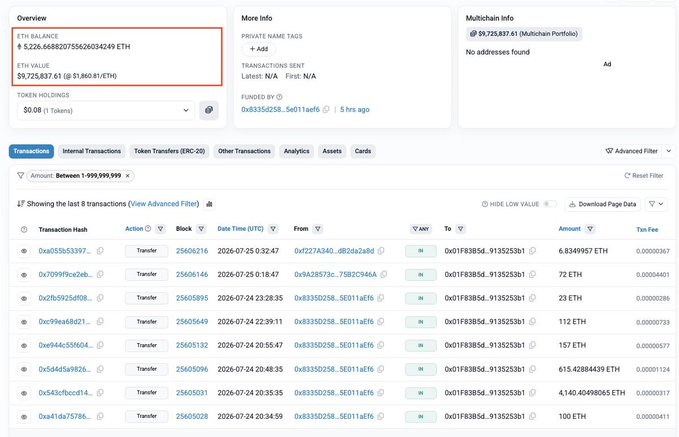Preview transaction 0xa055b53397 eye icon

[x=24, y=251]
